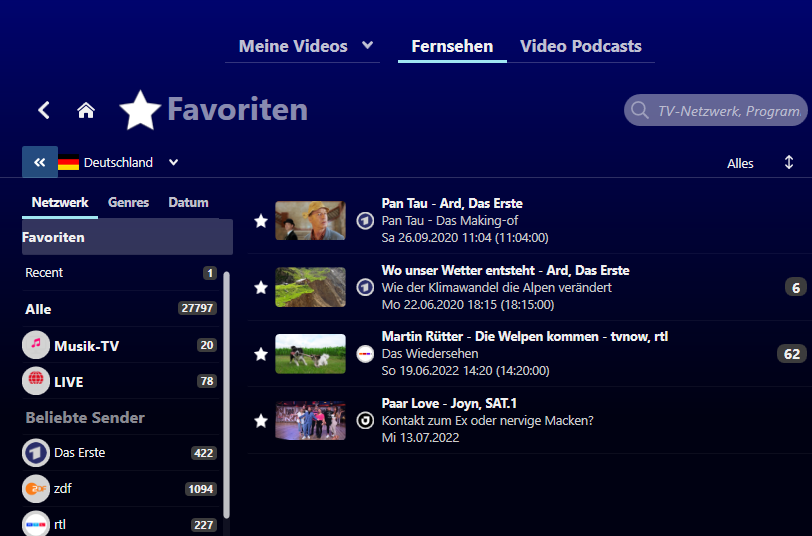Screen dimensions: 812x536
Task: Click the rtl logo beside Martin Rütter
Action: (365, 354)
